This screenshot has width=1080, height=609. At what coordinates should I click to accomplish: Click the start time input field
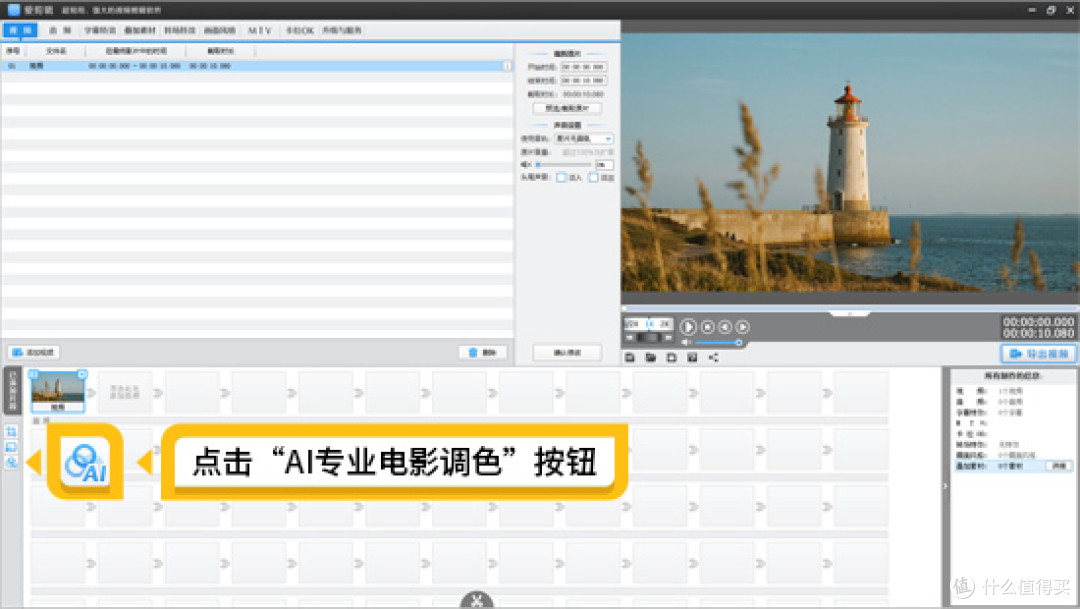click(583, 67)
